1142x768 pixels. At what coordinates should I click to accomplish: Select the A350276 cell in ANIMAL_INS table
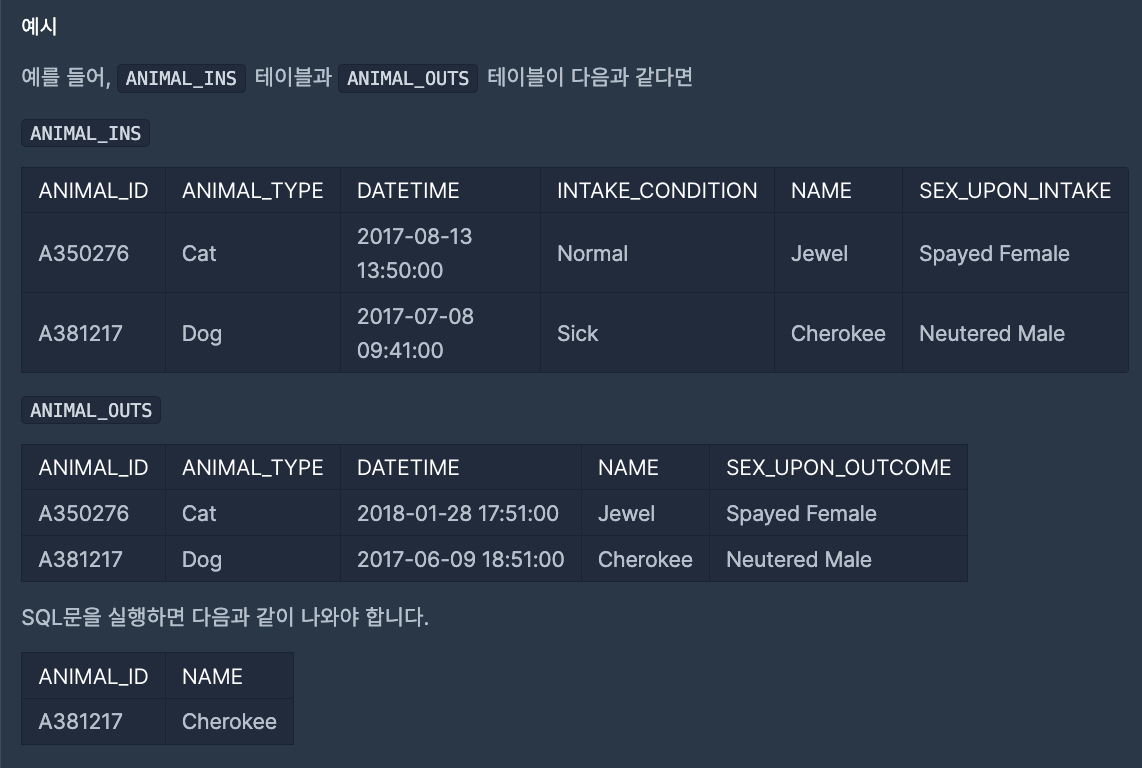(93, 253)
